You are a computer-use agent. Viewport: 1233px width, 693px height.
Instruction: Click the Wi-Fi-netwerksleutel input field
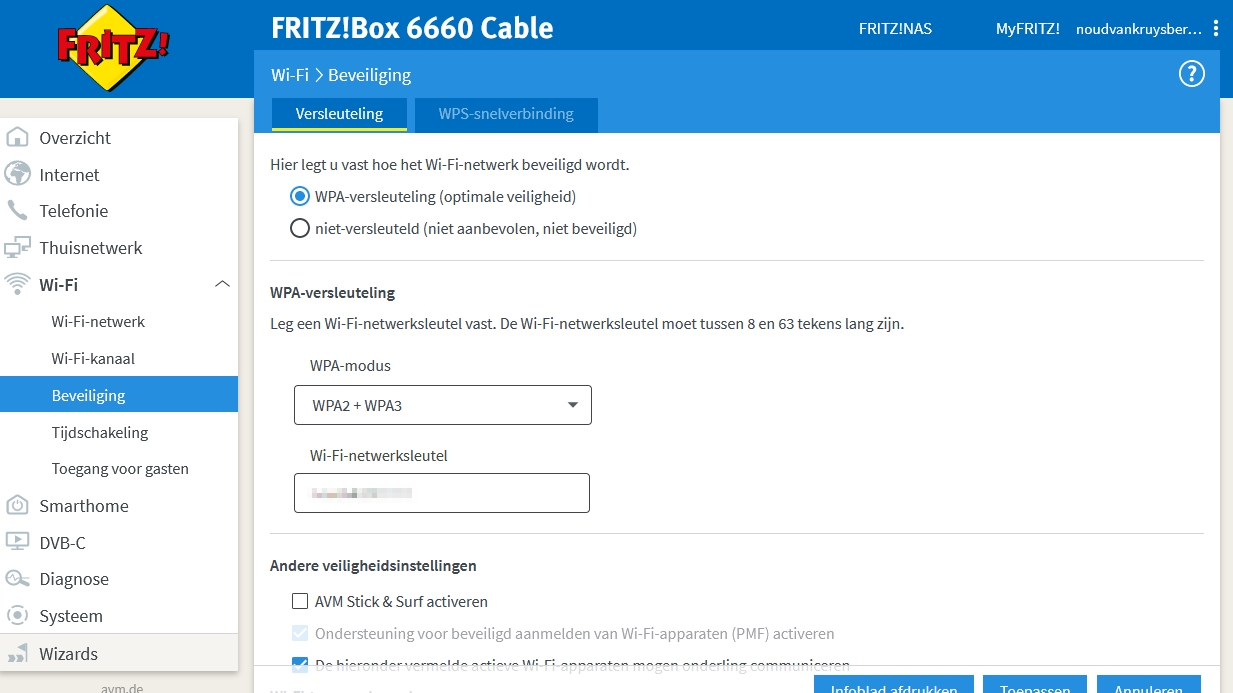[x=441, y=493]
